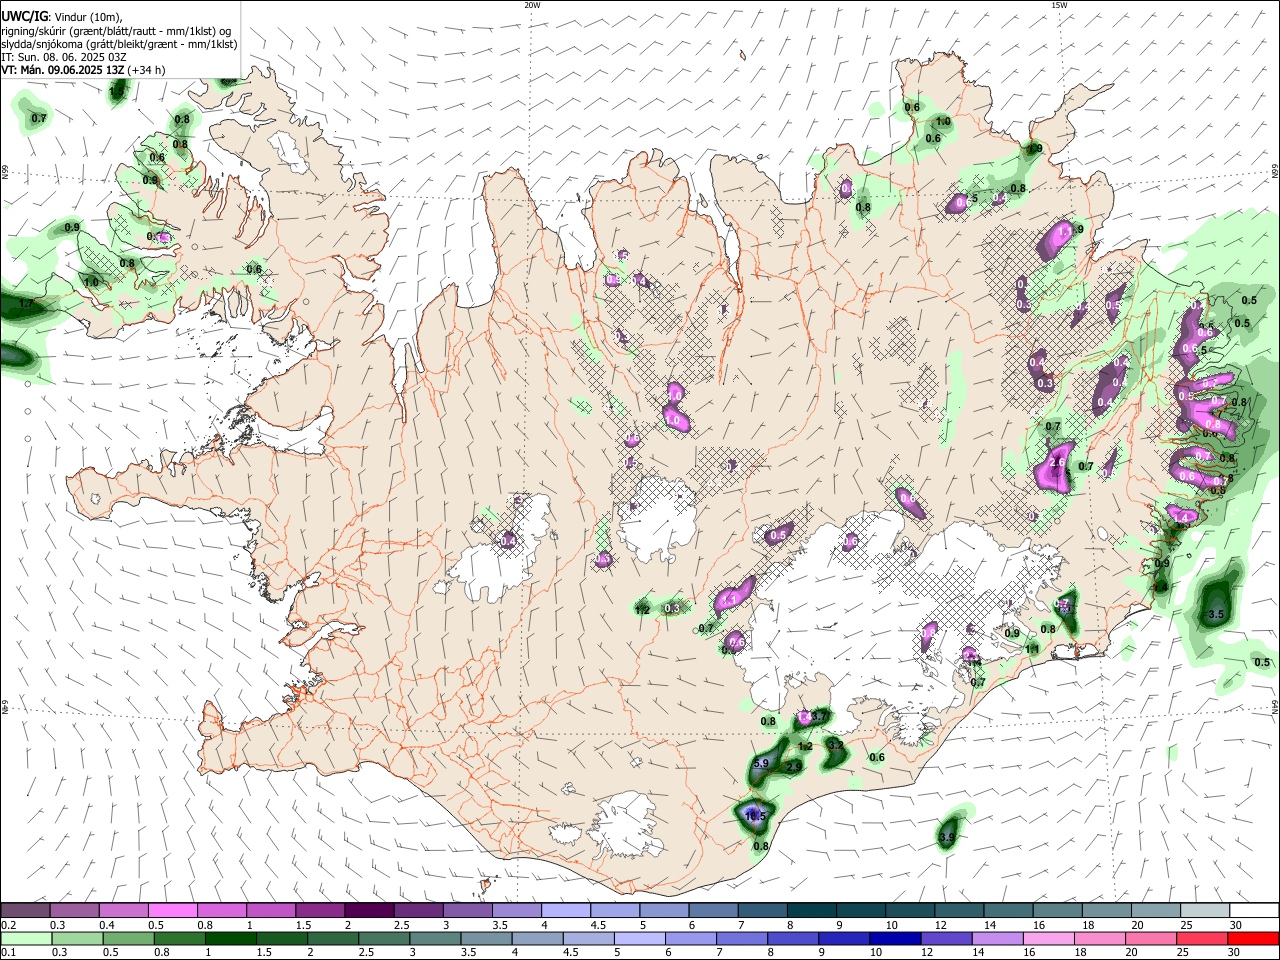The height and width of the screenshot is (960, 1280).
Task: Click the '15W' longitude label
Action: coord(1058,5)
